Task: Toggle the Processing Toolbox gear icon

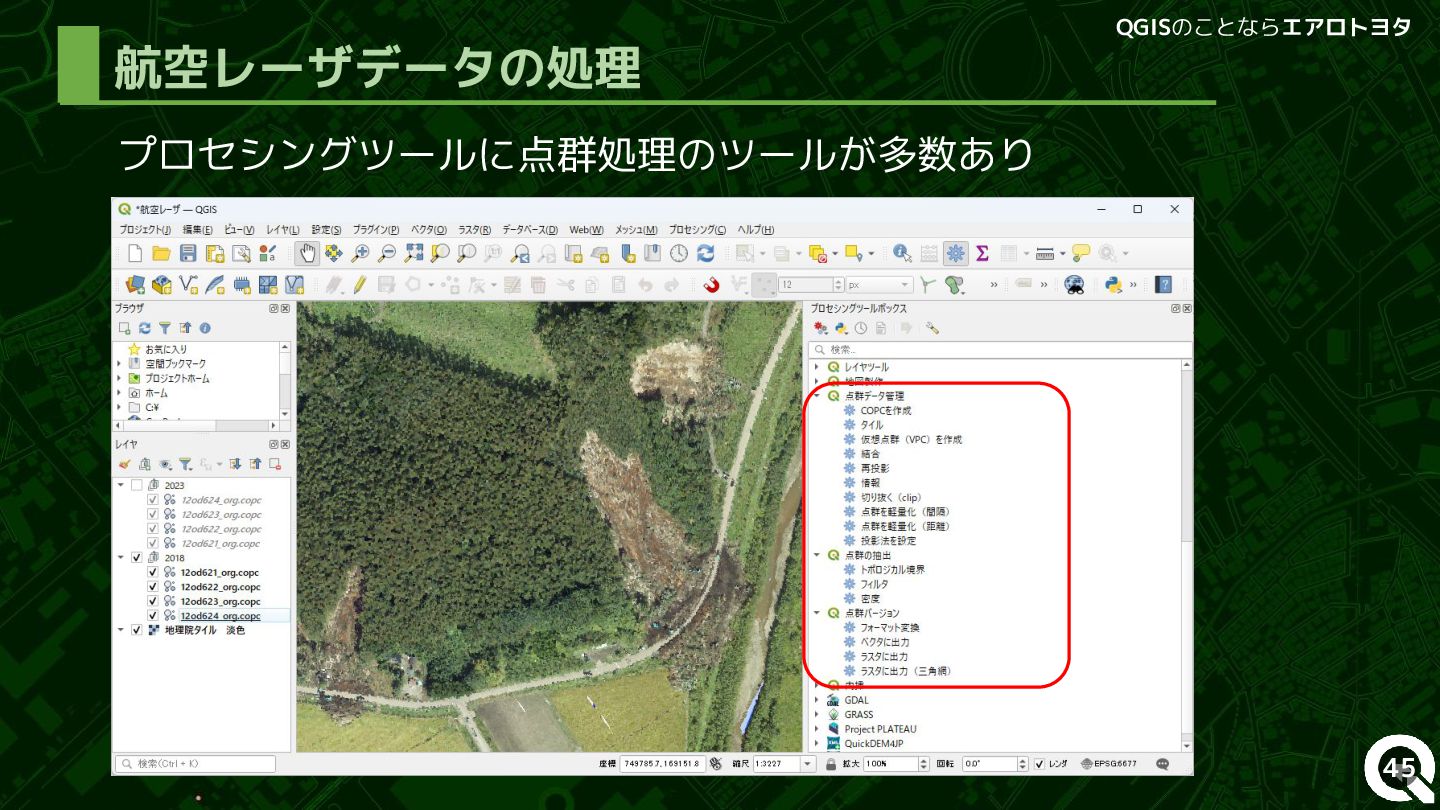Action: (x=956, y=254)
